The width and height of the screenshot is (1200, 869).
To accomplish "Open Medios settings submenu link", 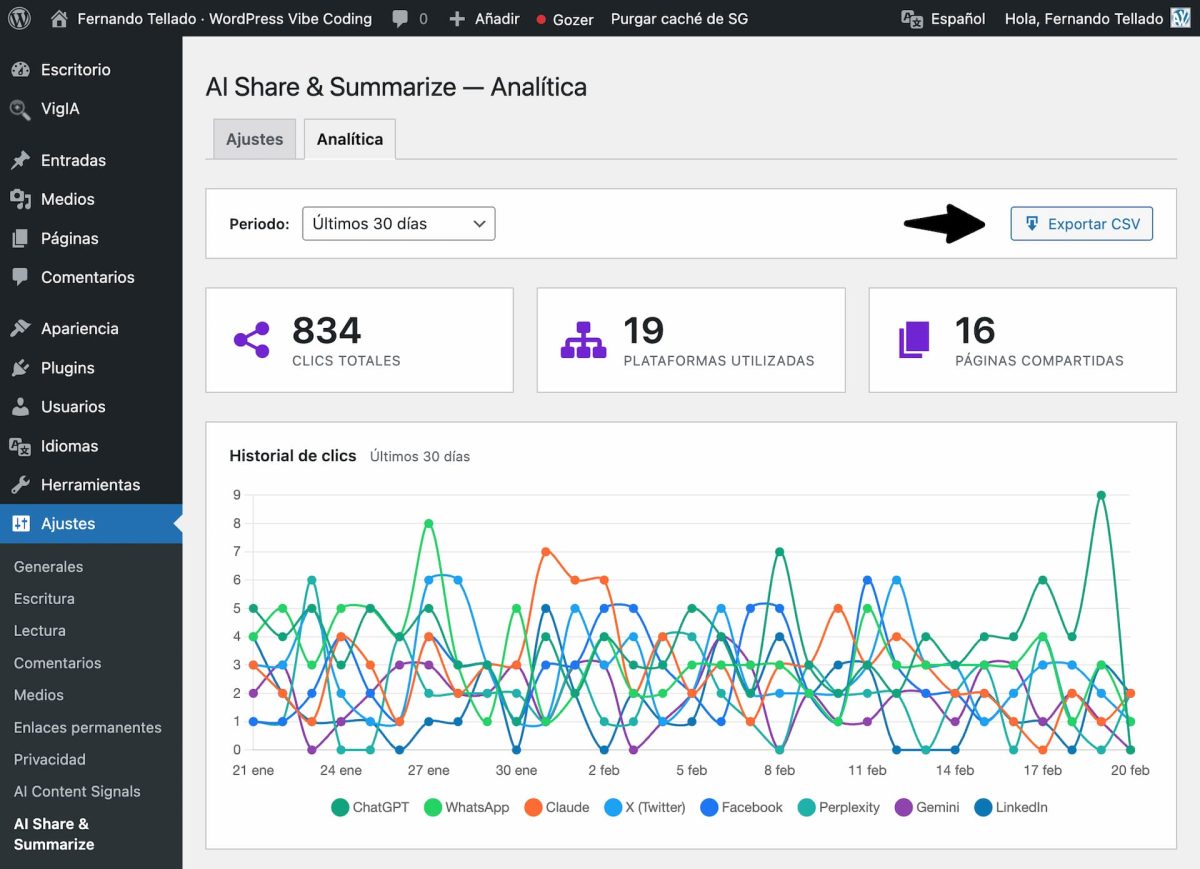I will click(x=39, y=695).
